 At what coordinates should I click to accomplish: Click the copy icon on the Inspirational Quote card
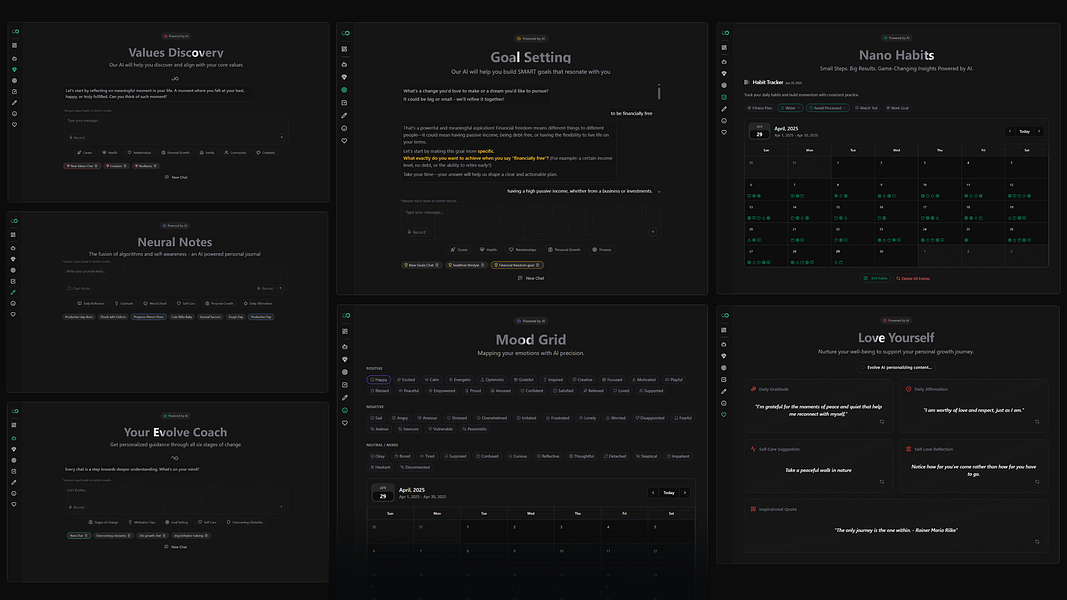point(1037,541)
